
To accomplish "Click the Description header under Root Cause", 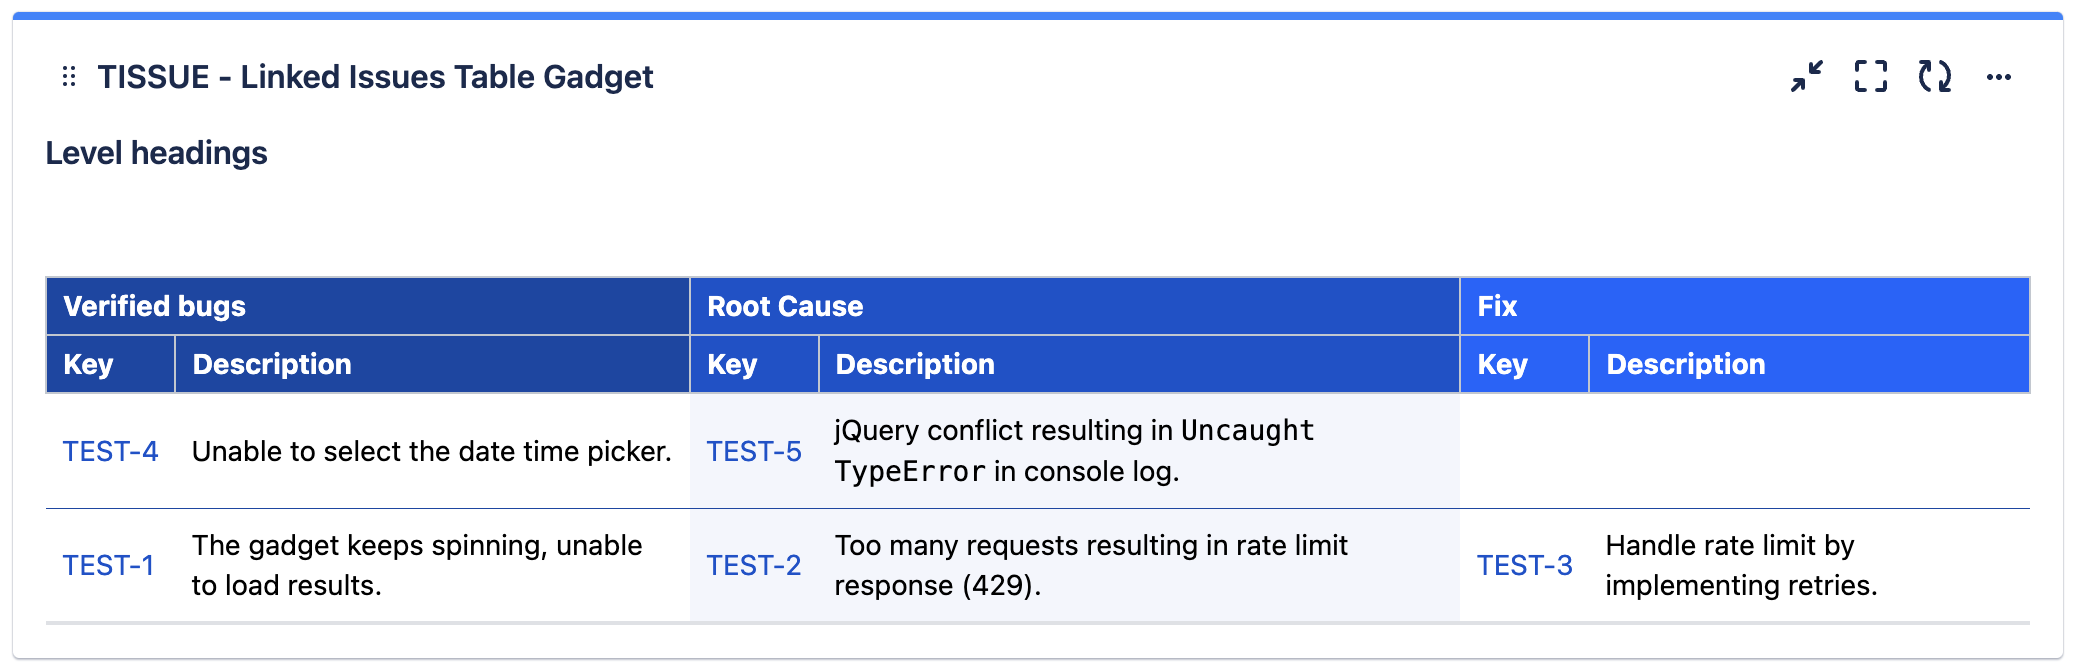I will (915, 364).
